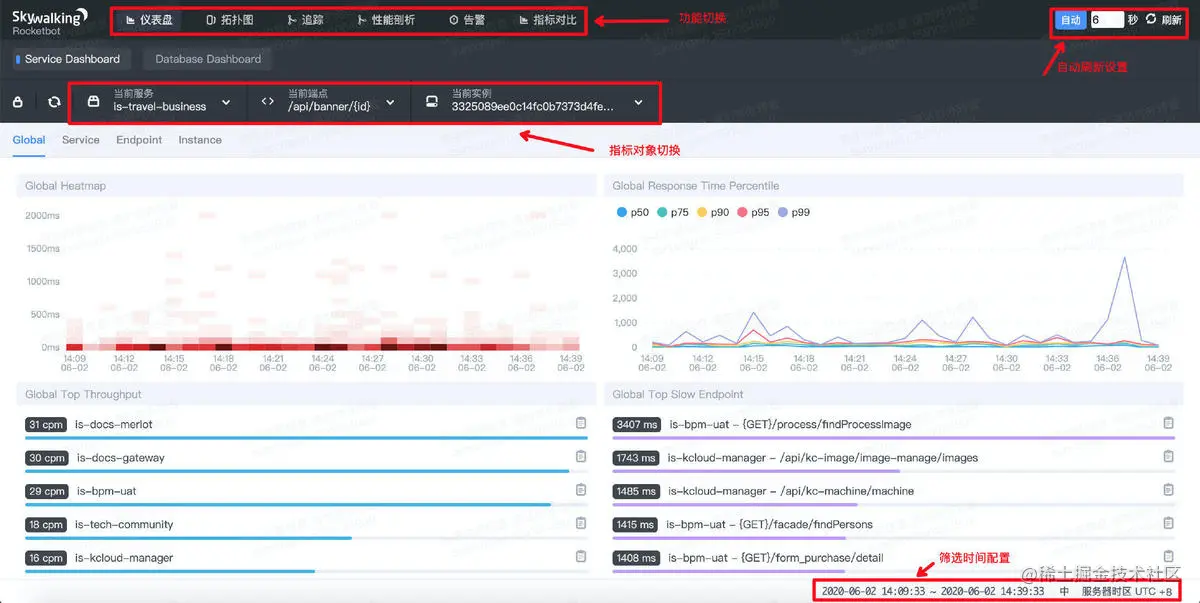Open the 当前服务 is-travel-business dropdown

158,100
